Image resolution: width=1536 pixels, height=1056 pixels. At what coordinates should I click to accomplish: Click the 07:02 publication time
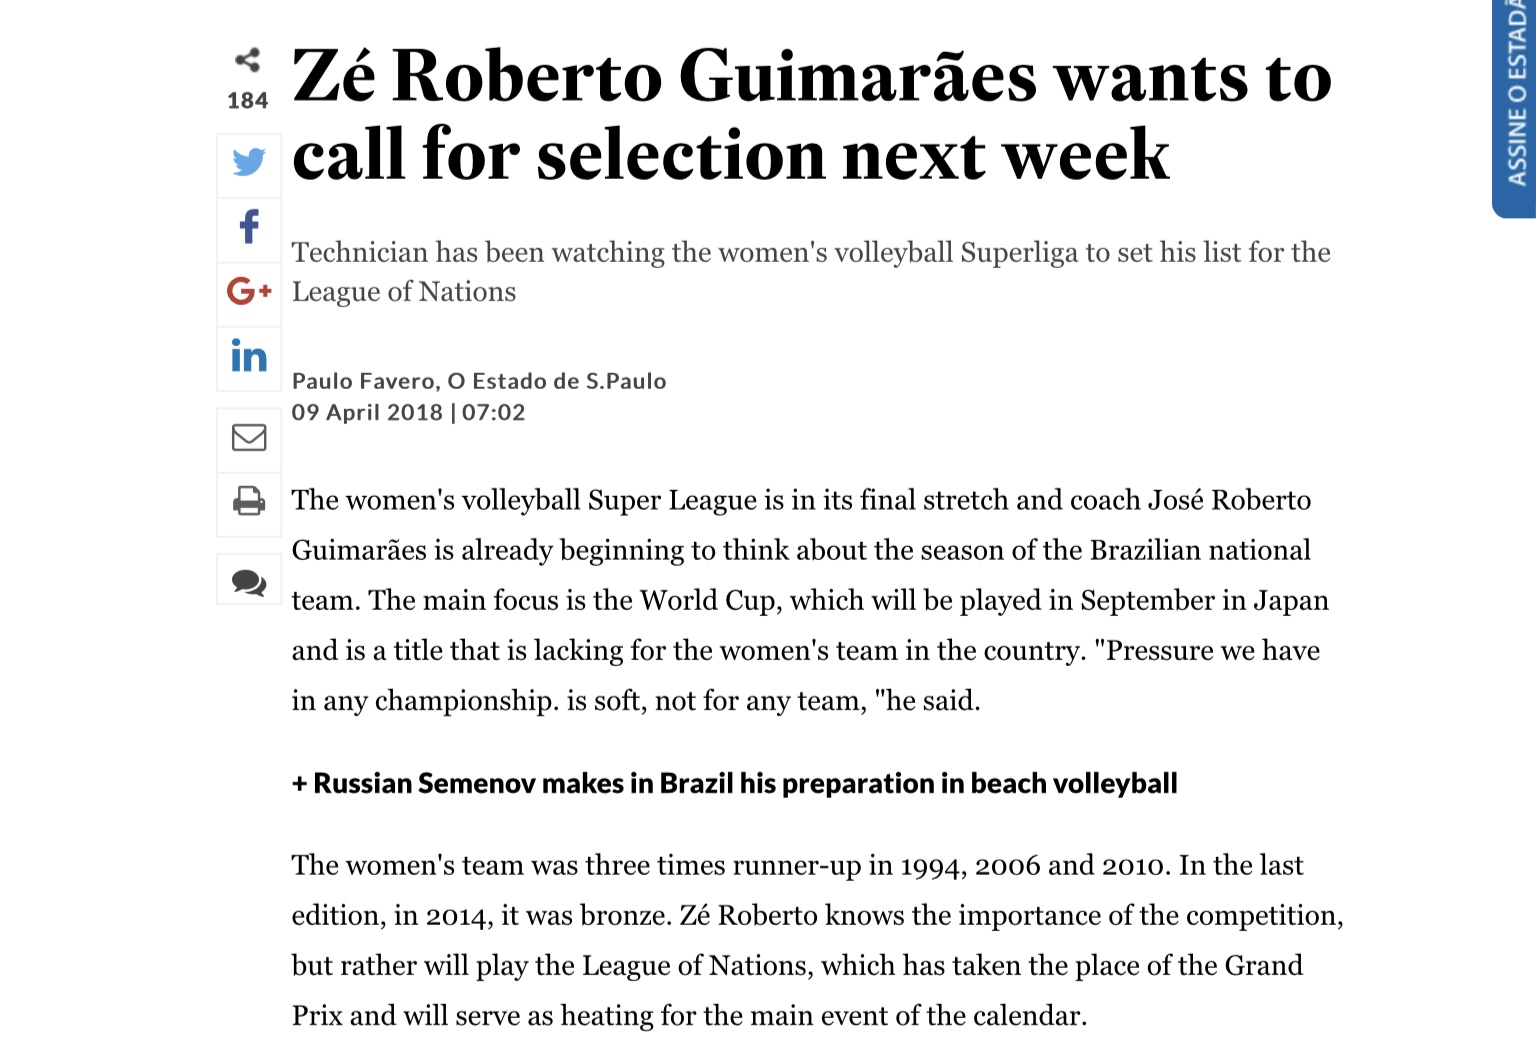493,412
